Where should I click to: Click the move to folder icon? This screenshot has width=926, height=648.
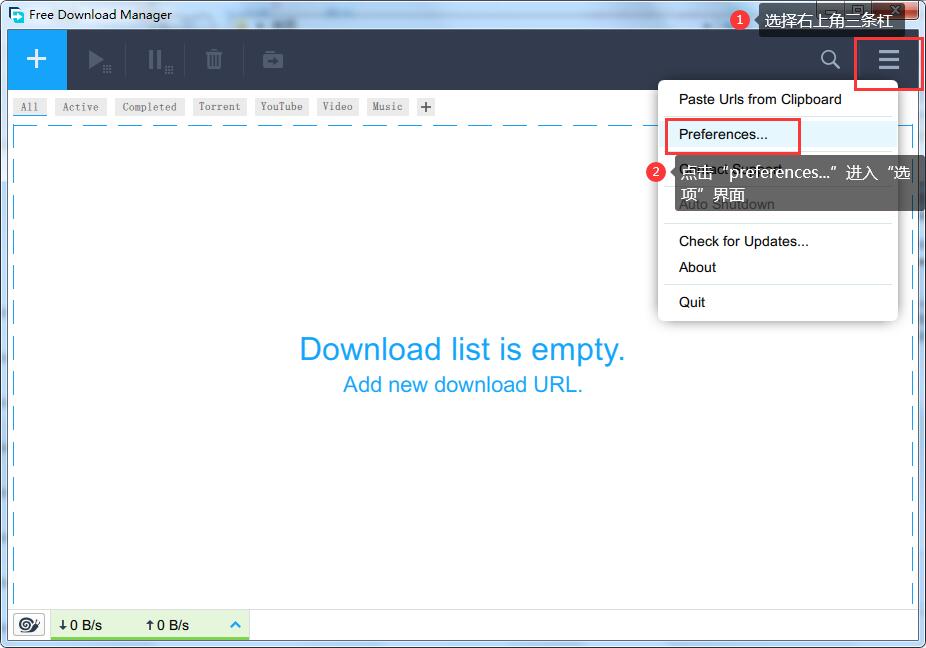272,60
